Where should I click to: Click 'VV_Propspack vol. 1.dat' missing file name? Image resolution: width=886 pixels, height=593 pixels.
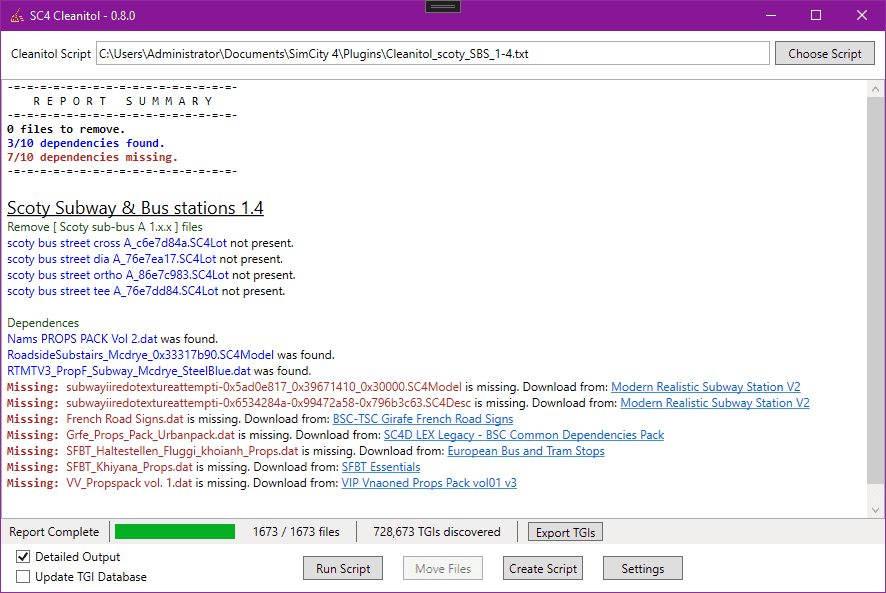click(x=129, y=483)
